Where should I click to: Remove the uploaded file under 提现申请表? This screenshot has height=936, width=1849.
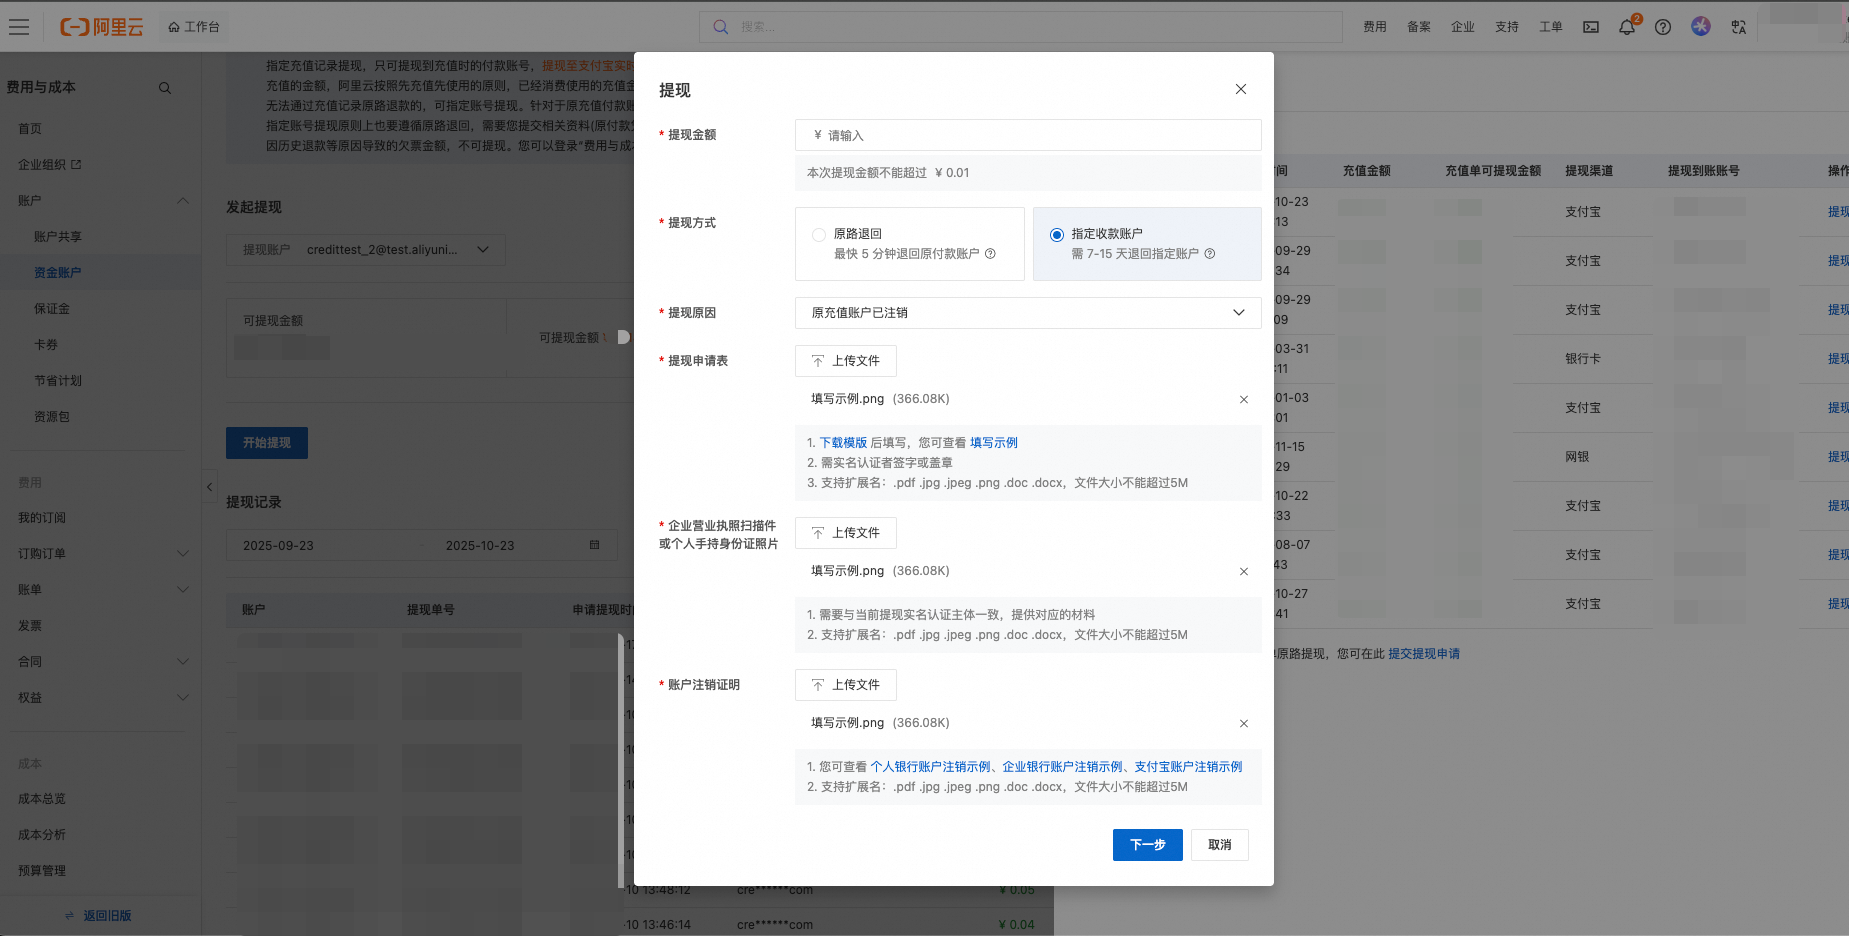pos(1244,400)
